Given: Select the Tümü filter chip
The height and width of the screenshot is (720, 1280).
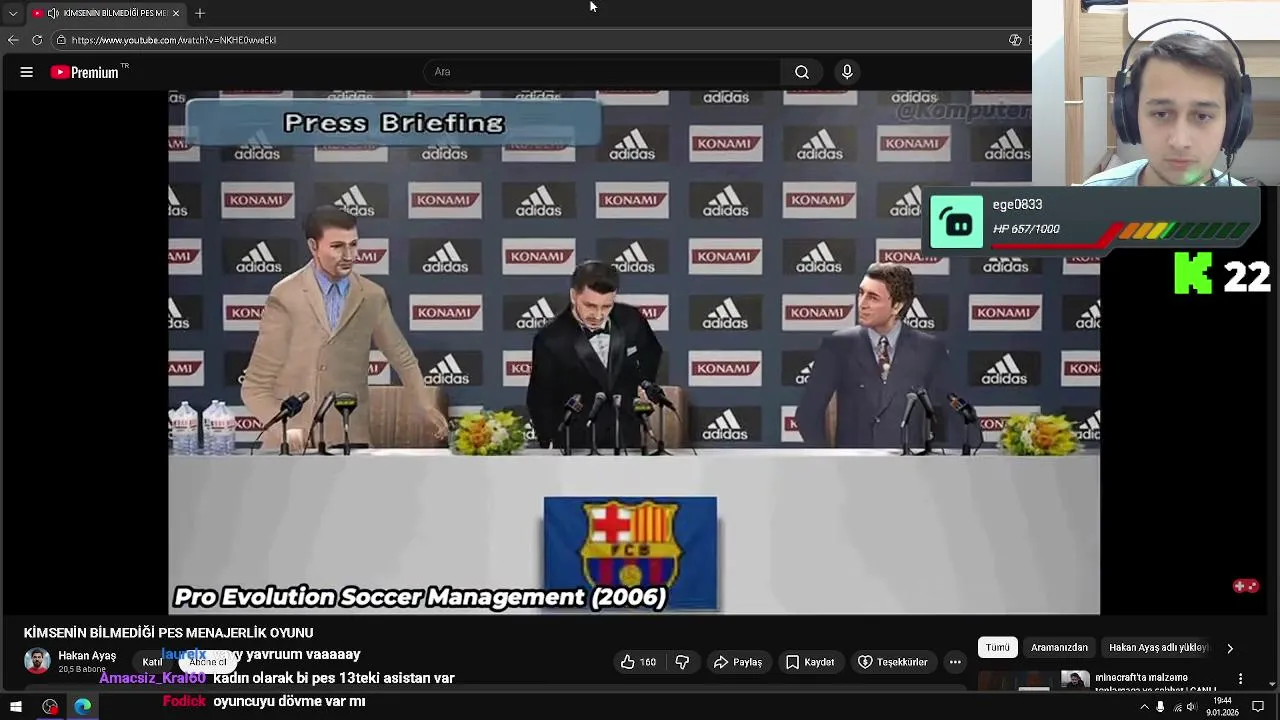Looking at the screenshot, I should [x=998, y=647].
